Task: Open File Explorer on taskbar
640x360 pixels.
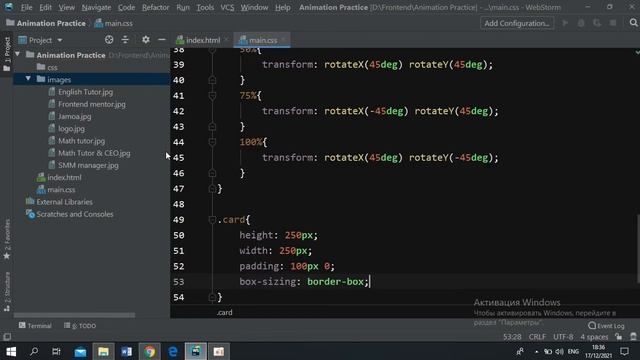Action: (x=103, y=351)
